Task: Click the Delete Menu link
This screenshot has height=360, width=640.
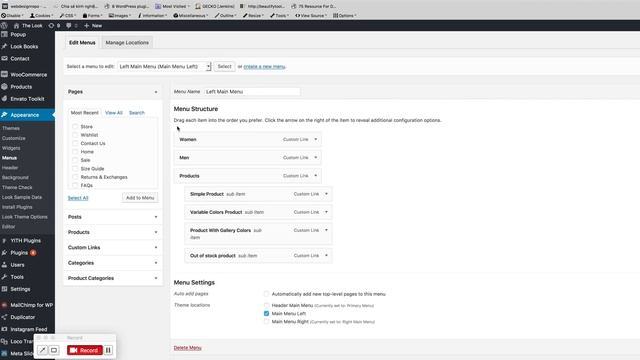Action: [188, 348]
